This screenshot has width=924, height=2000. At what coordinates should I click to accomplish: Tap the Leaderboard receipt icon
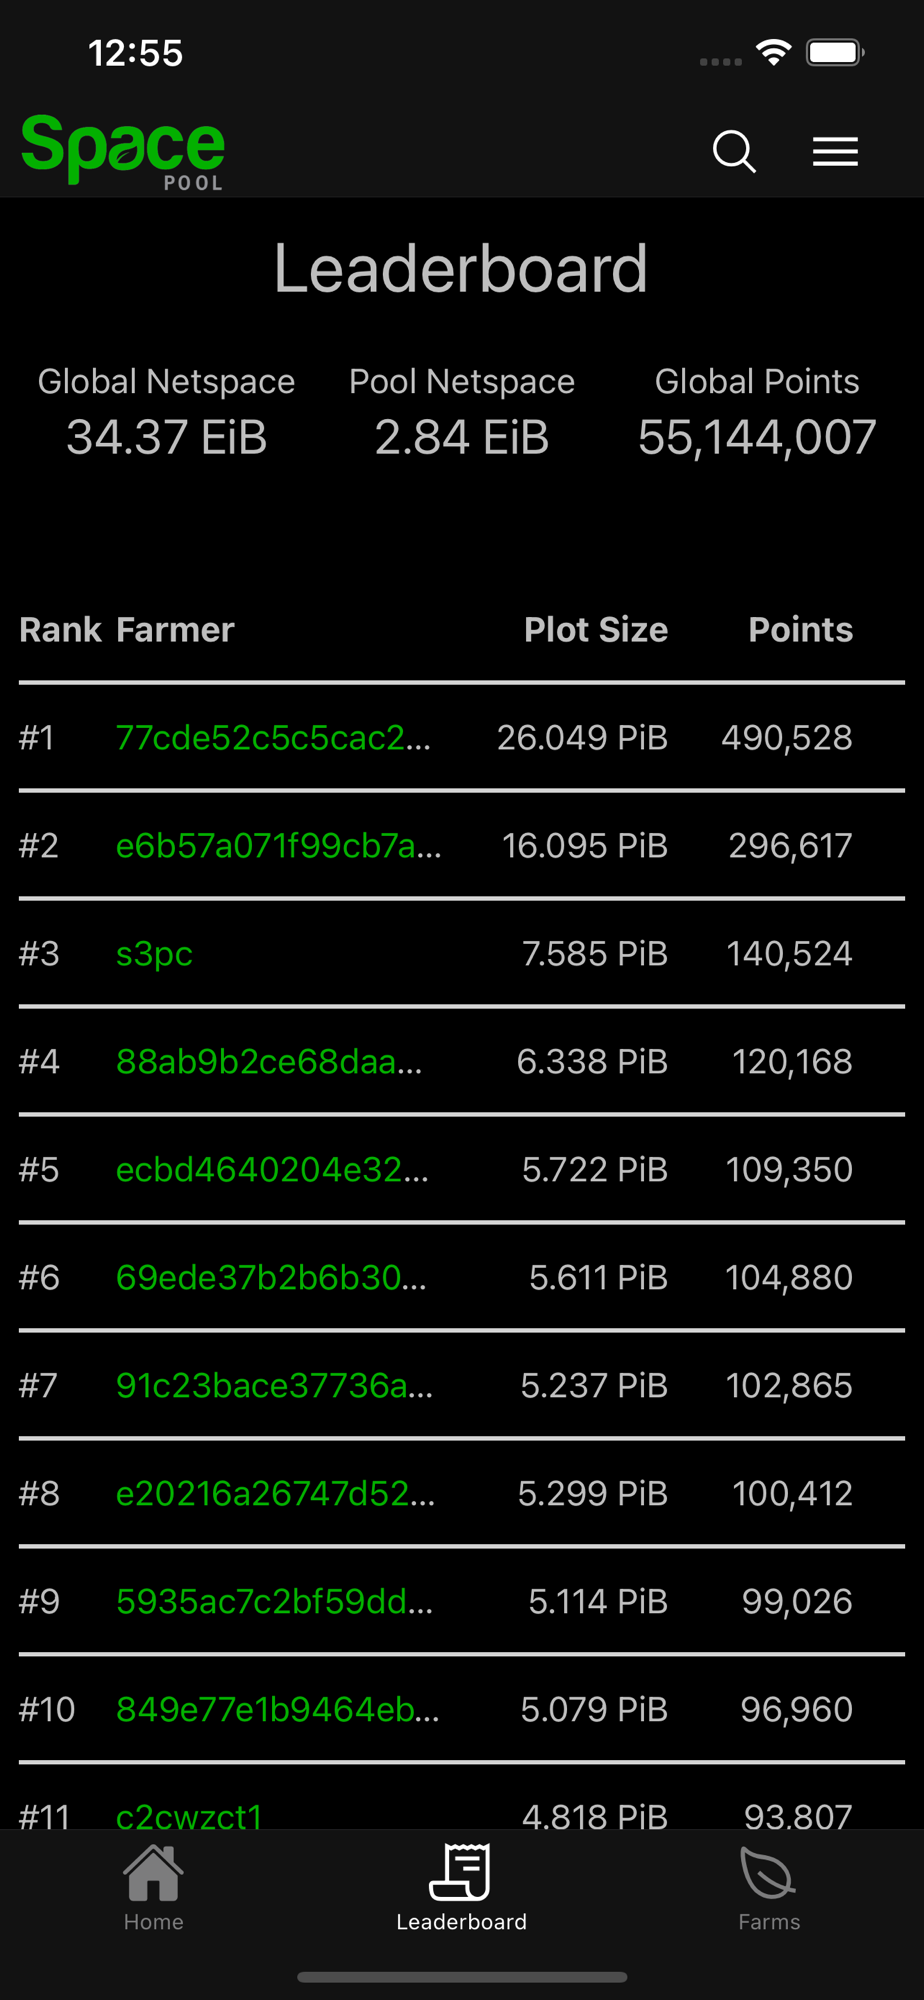[x=460, y=1872]
